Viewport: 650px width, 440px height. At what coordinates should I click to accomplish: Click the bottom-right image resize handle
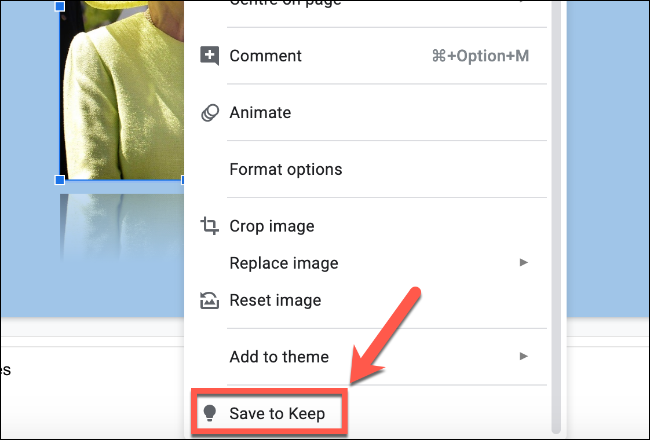(183, 180)
